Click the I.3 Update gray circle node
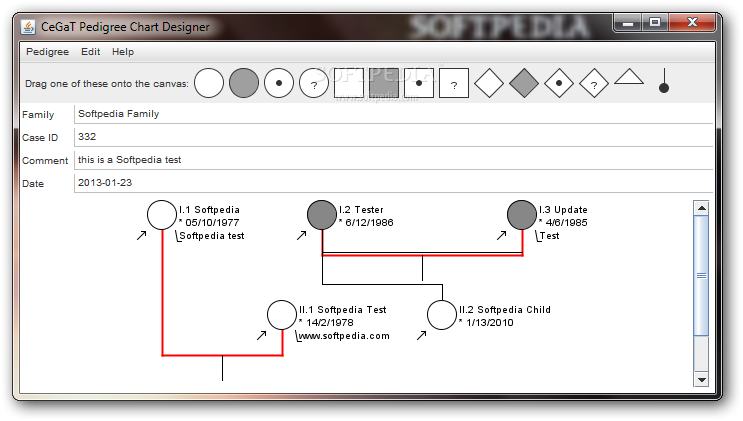This screenshot has width=743, height=421. (522, 215)
